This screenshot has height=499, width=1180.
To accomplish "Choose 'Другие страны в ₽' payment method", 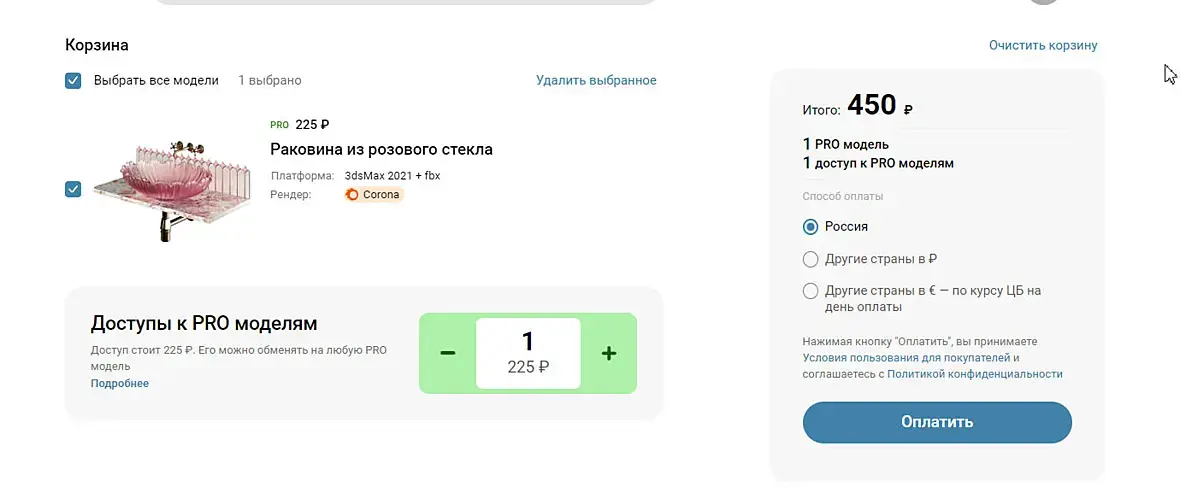I will (x=811, y=259).
